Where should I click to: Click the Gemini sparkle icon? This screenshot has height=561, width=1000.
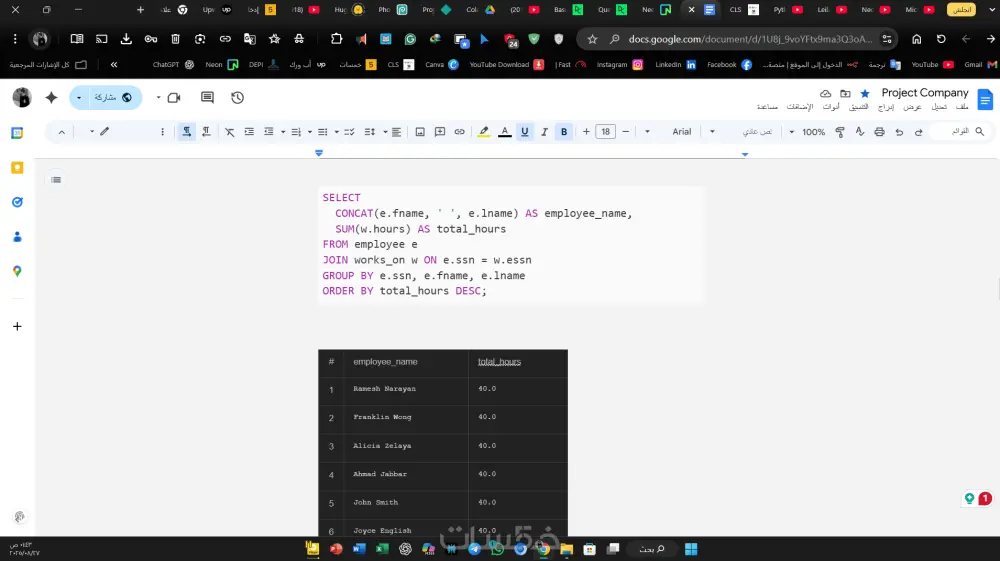coord(52,98)
